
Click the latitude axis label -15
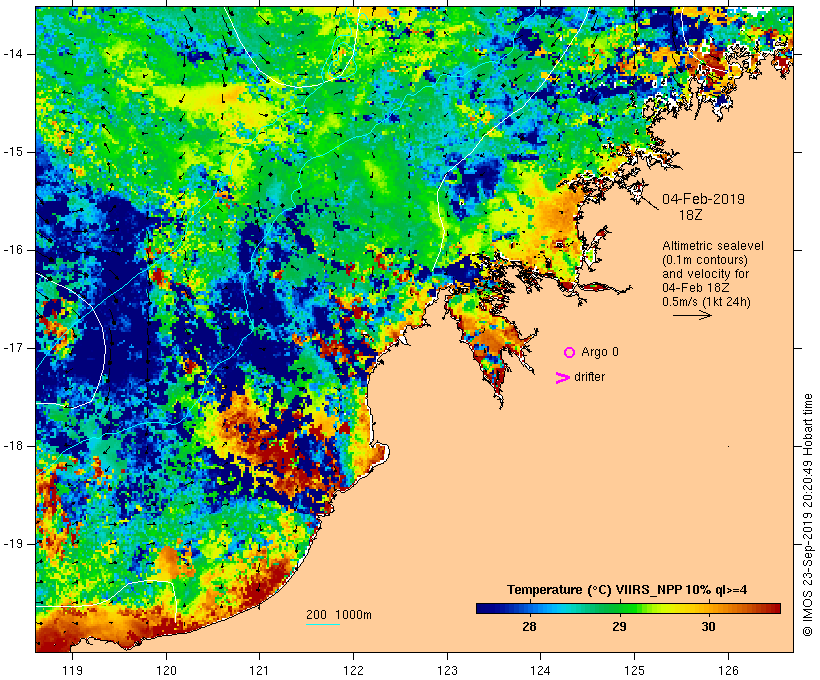pos(13,152)
